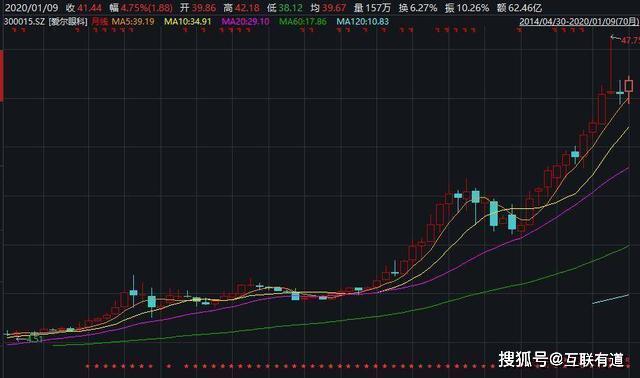Click the MA10:34.91 moving average label
The image size is (640, 378).
coord(188,22)
